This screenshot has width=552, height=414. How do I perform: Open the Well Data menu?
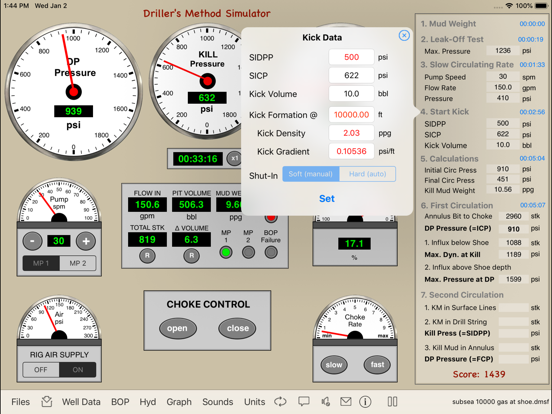pos(81,402)
